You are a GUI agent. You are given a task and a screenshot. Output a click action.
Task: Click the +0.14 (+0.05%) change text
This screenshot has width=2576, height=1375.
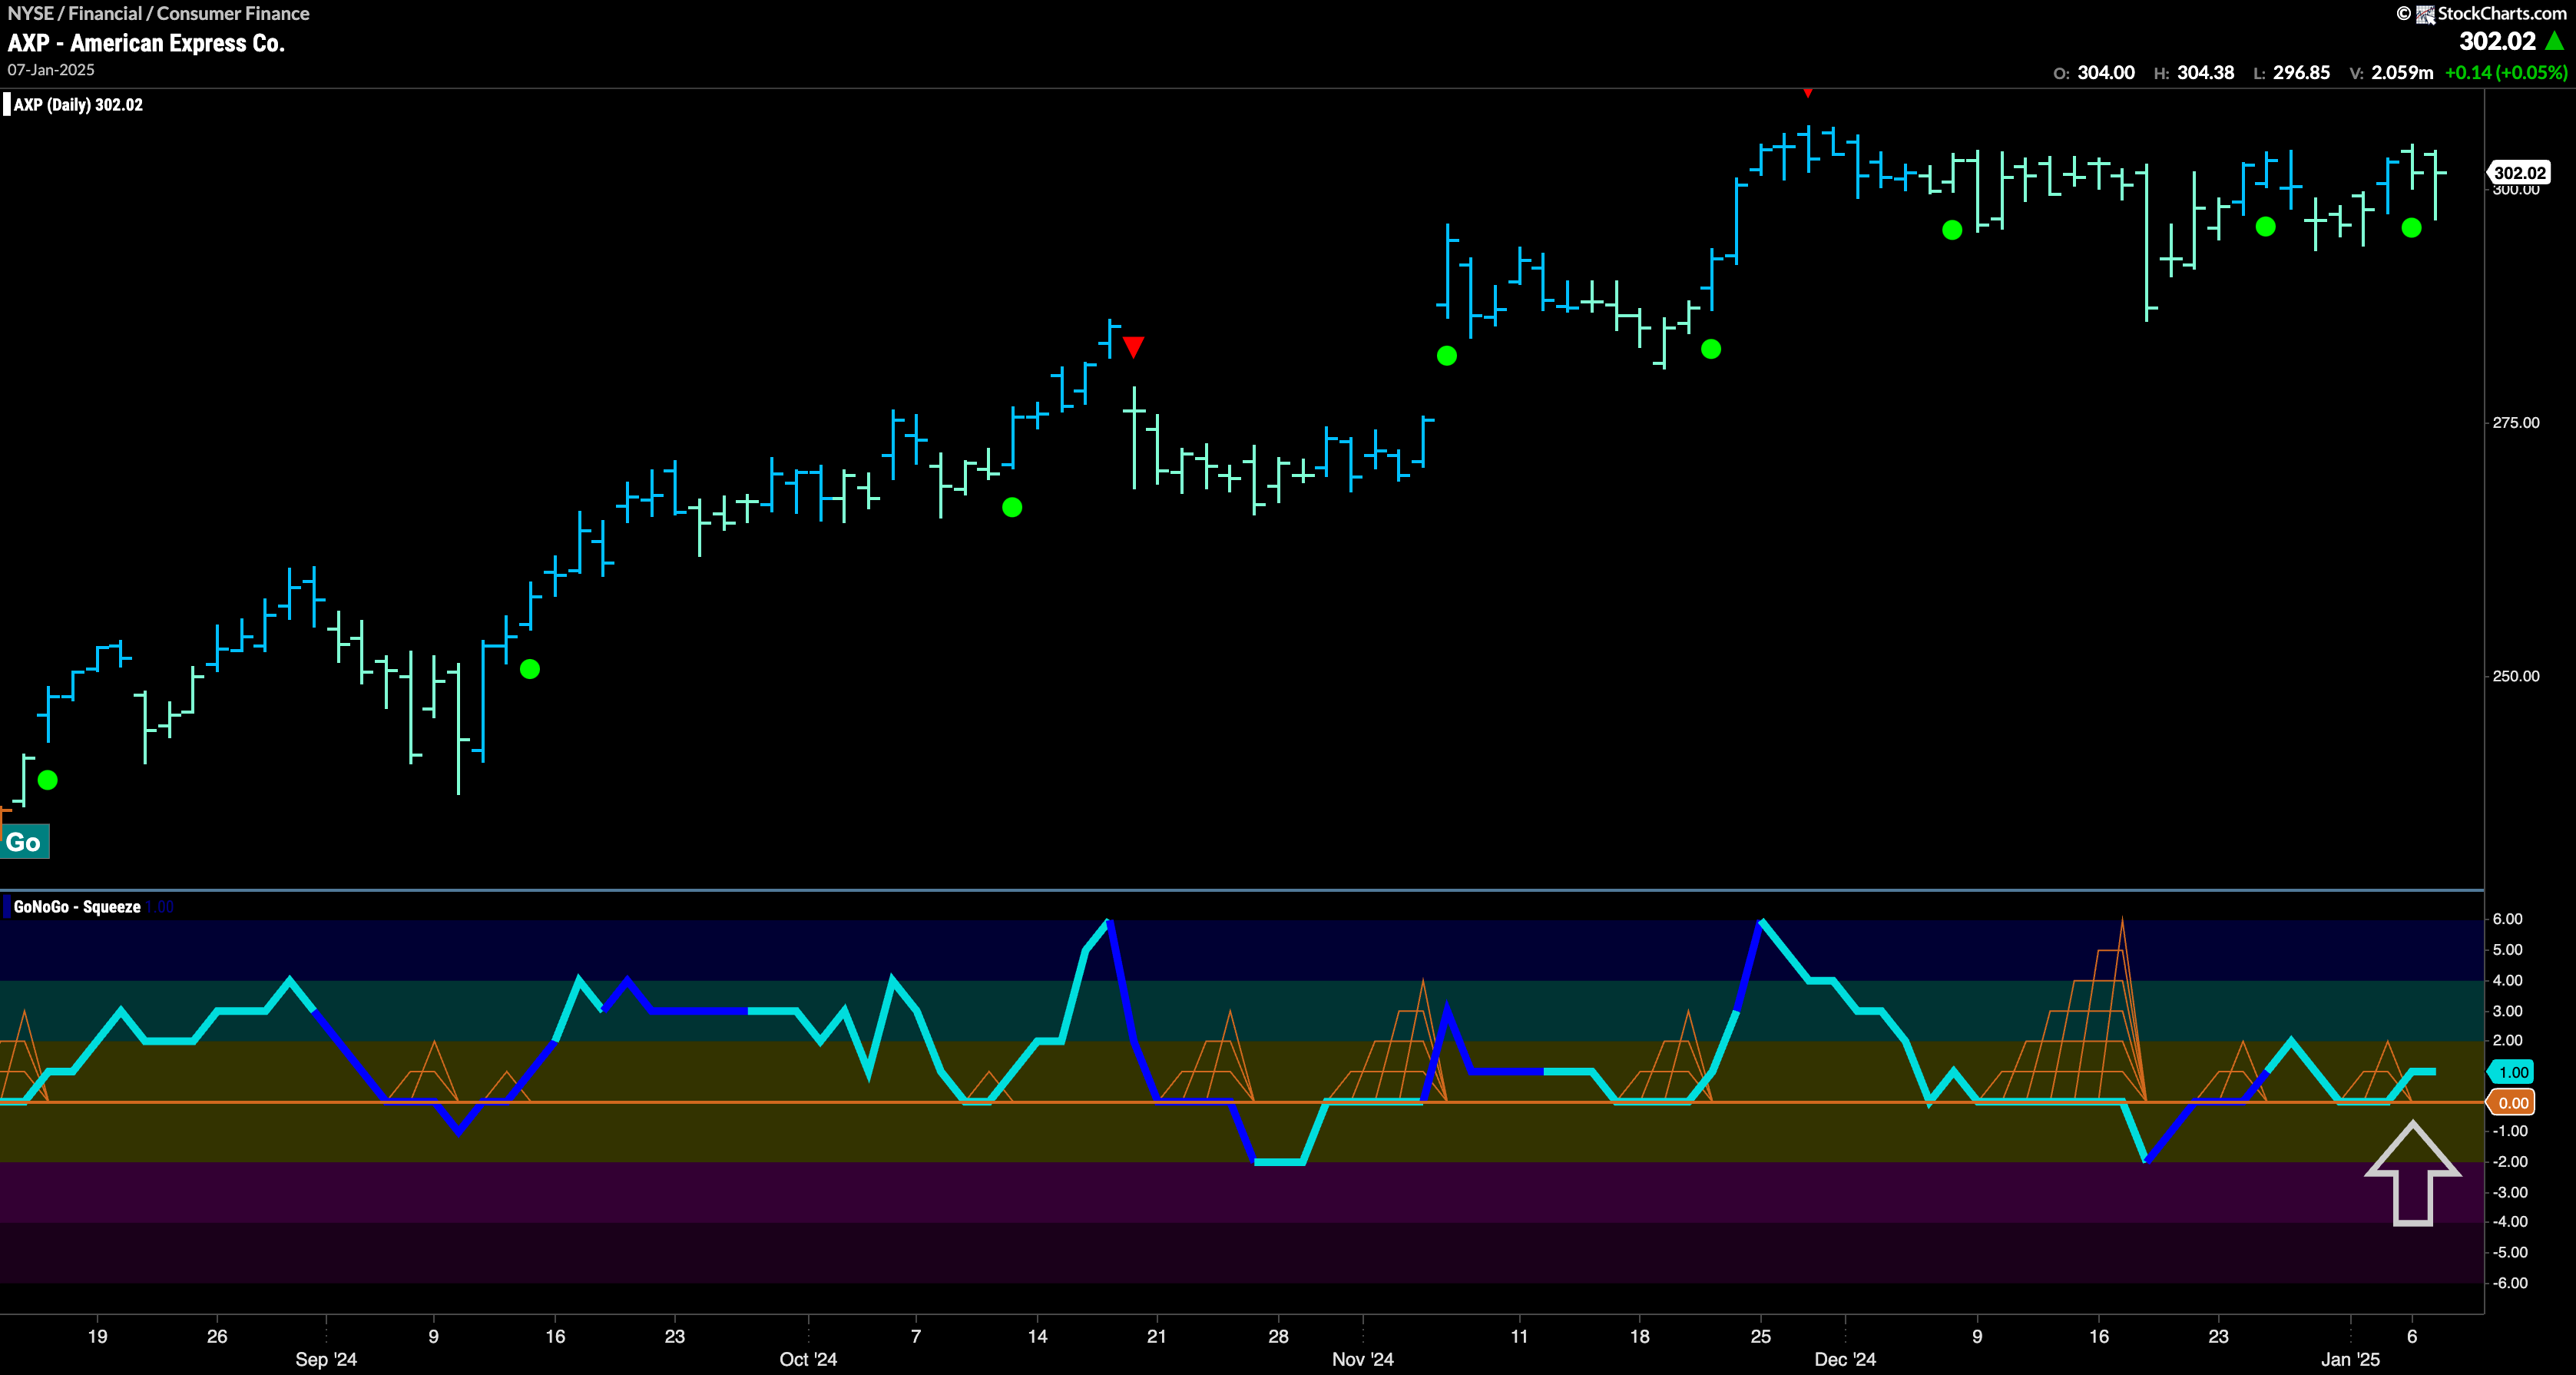click(x=2506, y=73)
